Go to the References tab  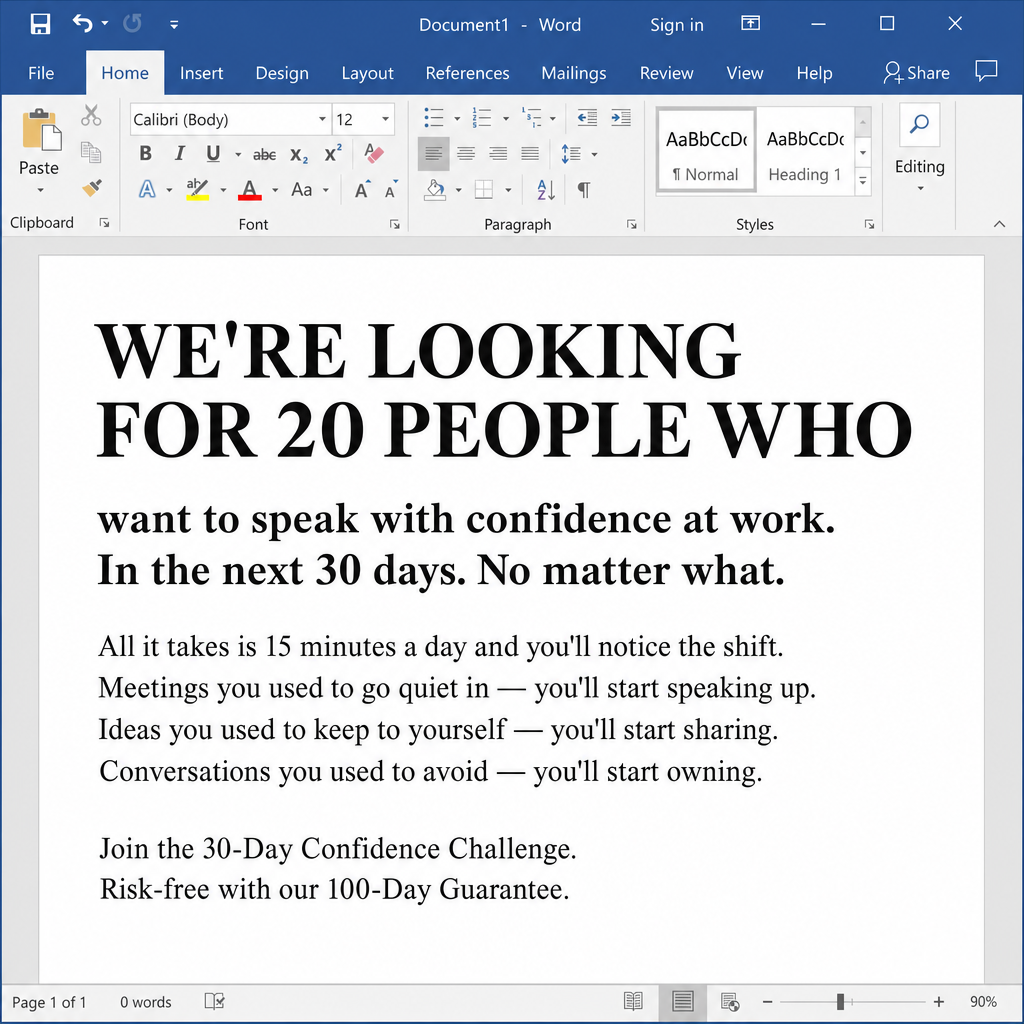tap(468, 72)
